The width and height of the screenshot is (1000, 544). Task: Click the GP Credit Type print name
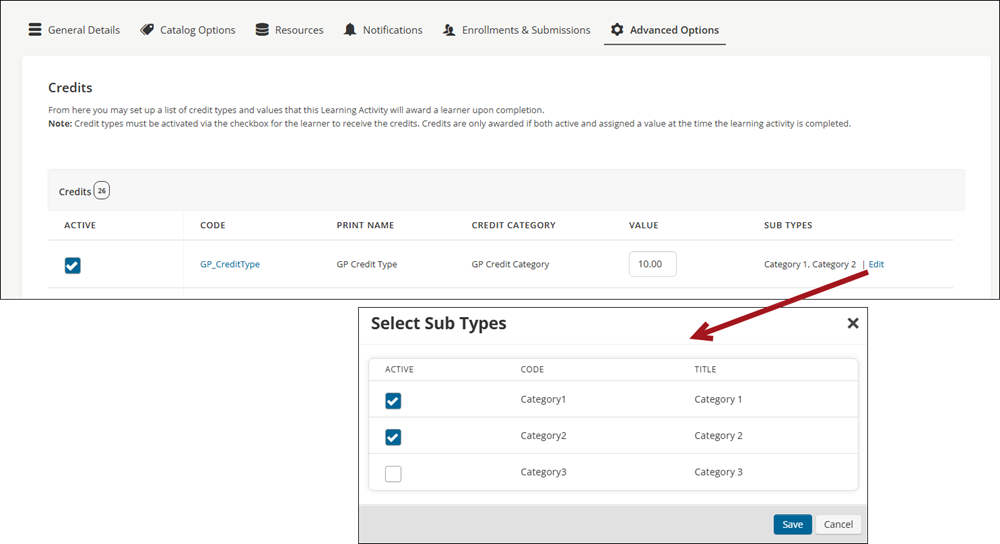click(x=367, y=264)
